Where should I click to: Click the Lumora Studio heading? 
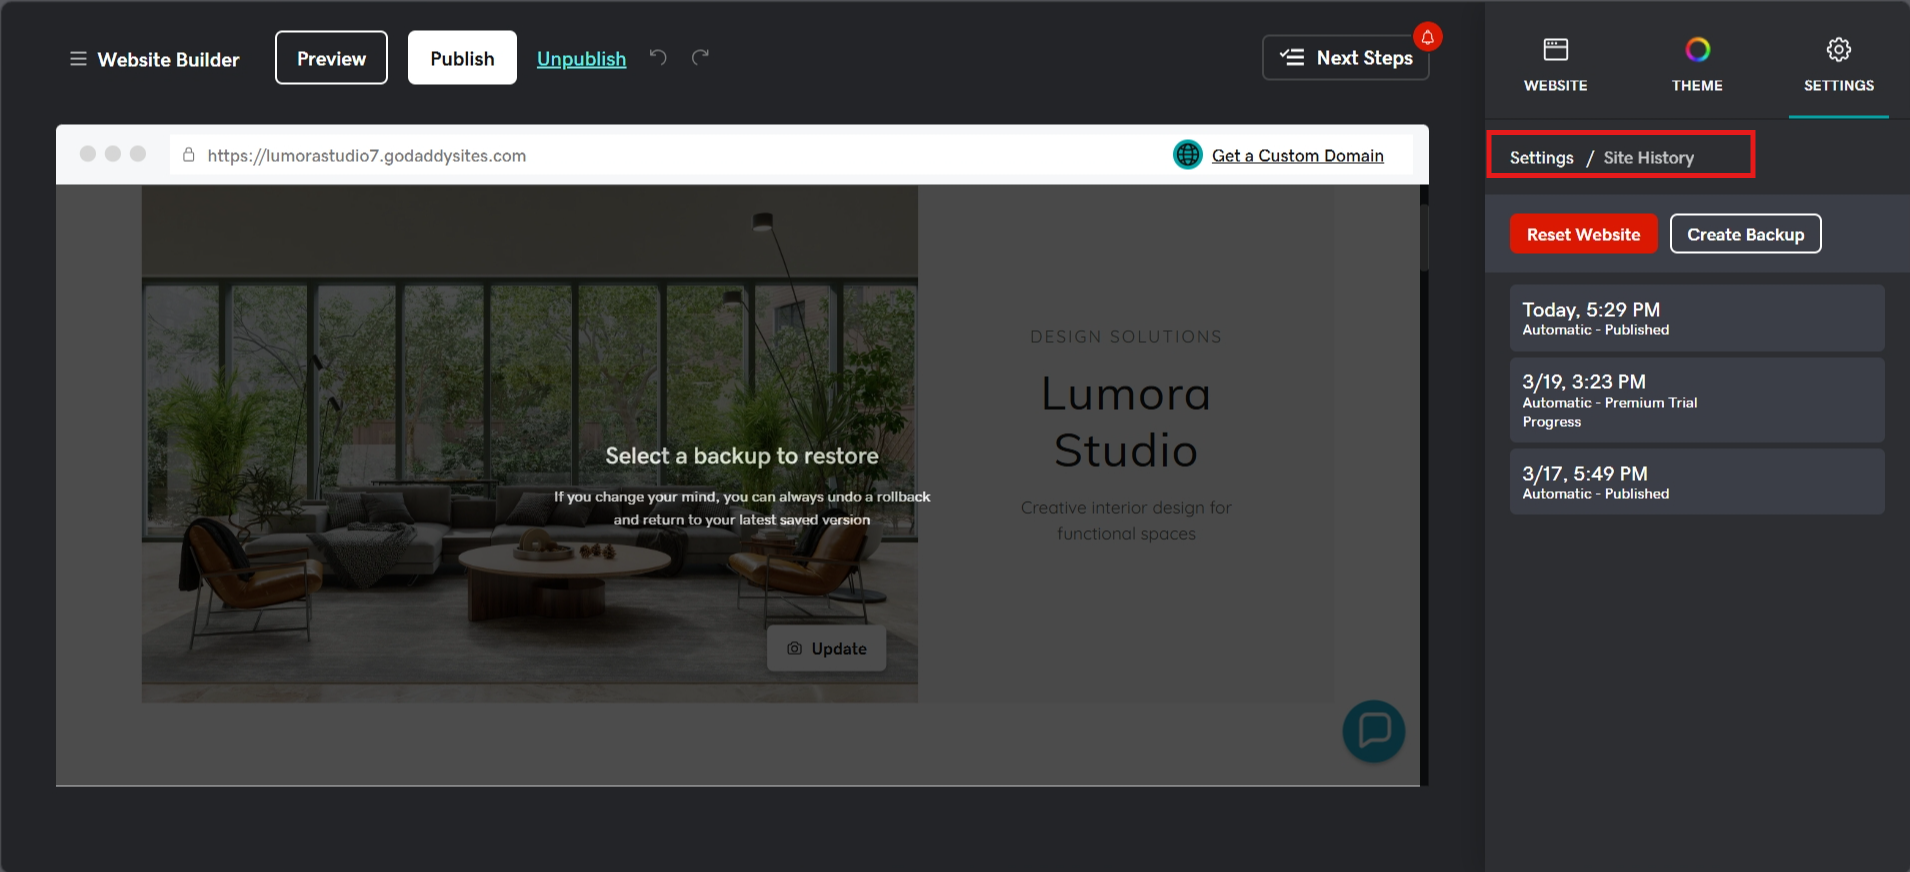click(x=1126, y=422)
